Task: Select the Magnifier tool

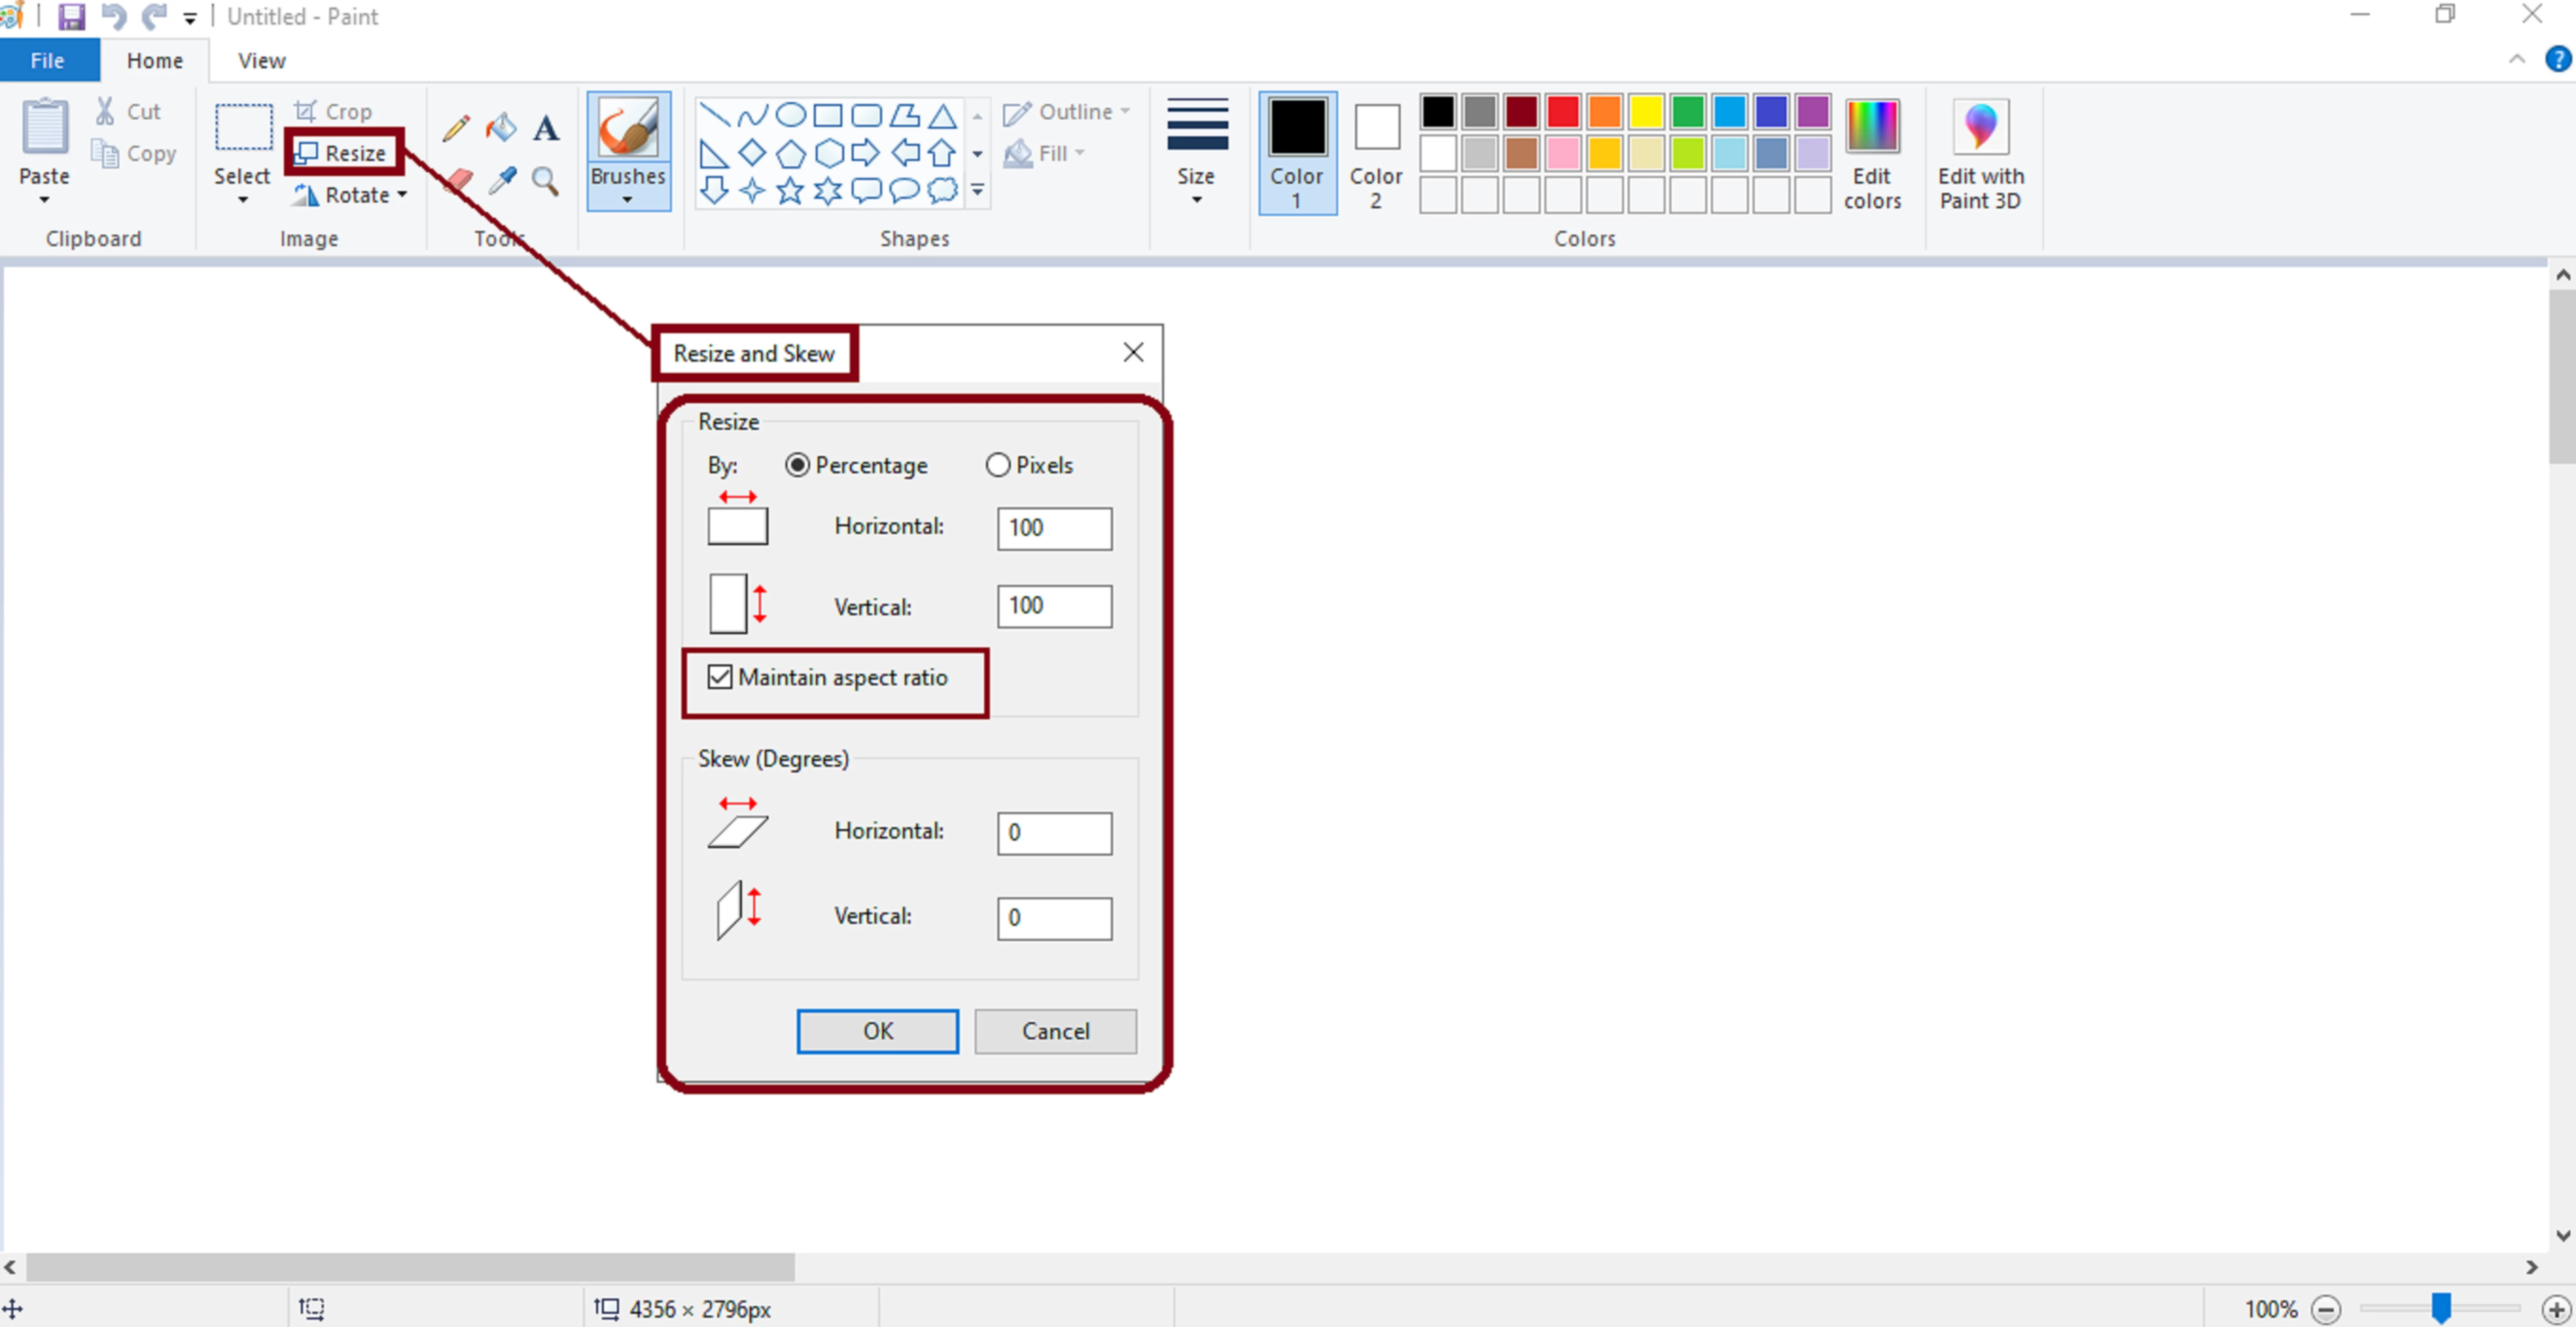Action: [545, 181]
